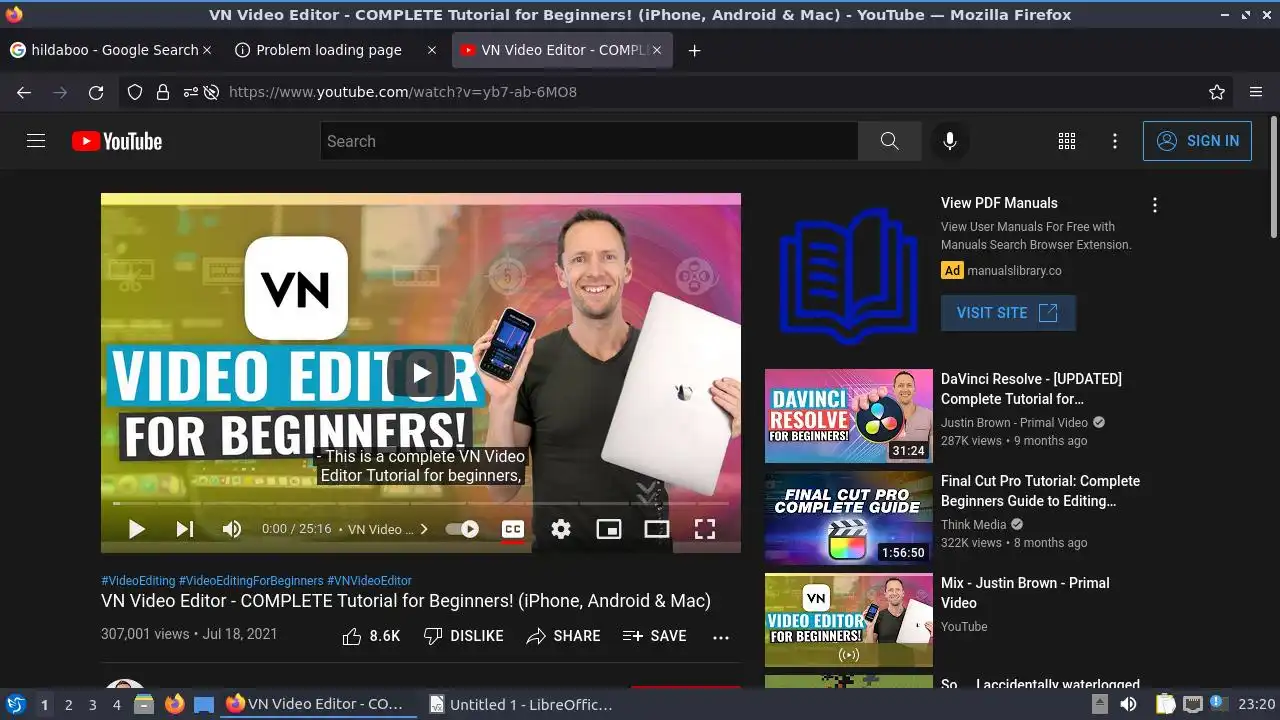Show site security padlock info

[163, 92]
